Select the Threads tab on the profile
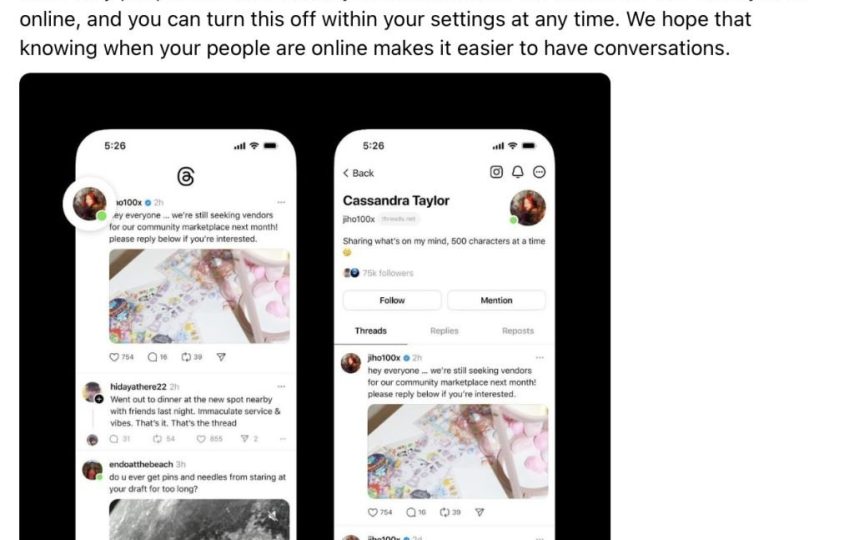This screenshot has width=854, height=540. click(370, 331)
